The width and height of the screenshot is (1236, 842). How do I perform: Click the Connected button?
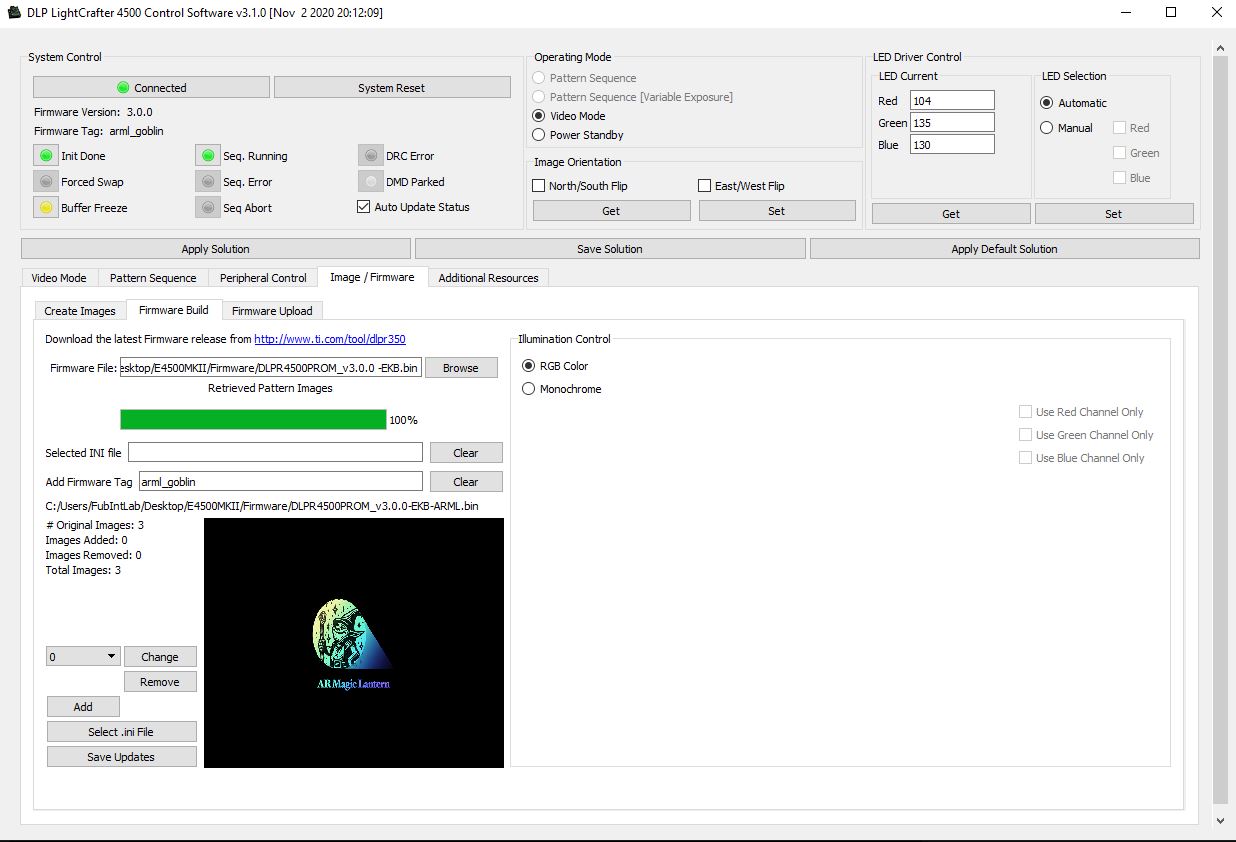[x=151, y=88]
